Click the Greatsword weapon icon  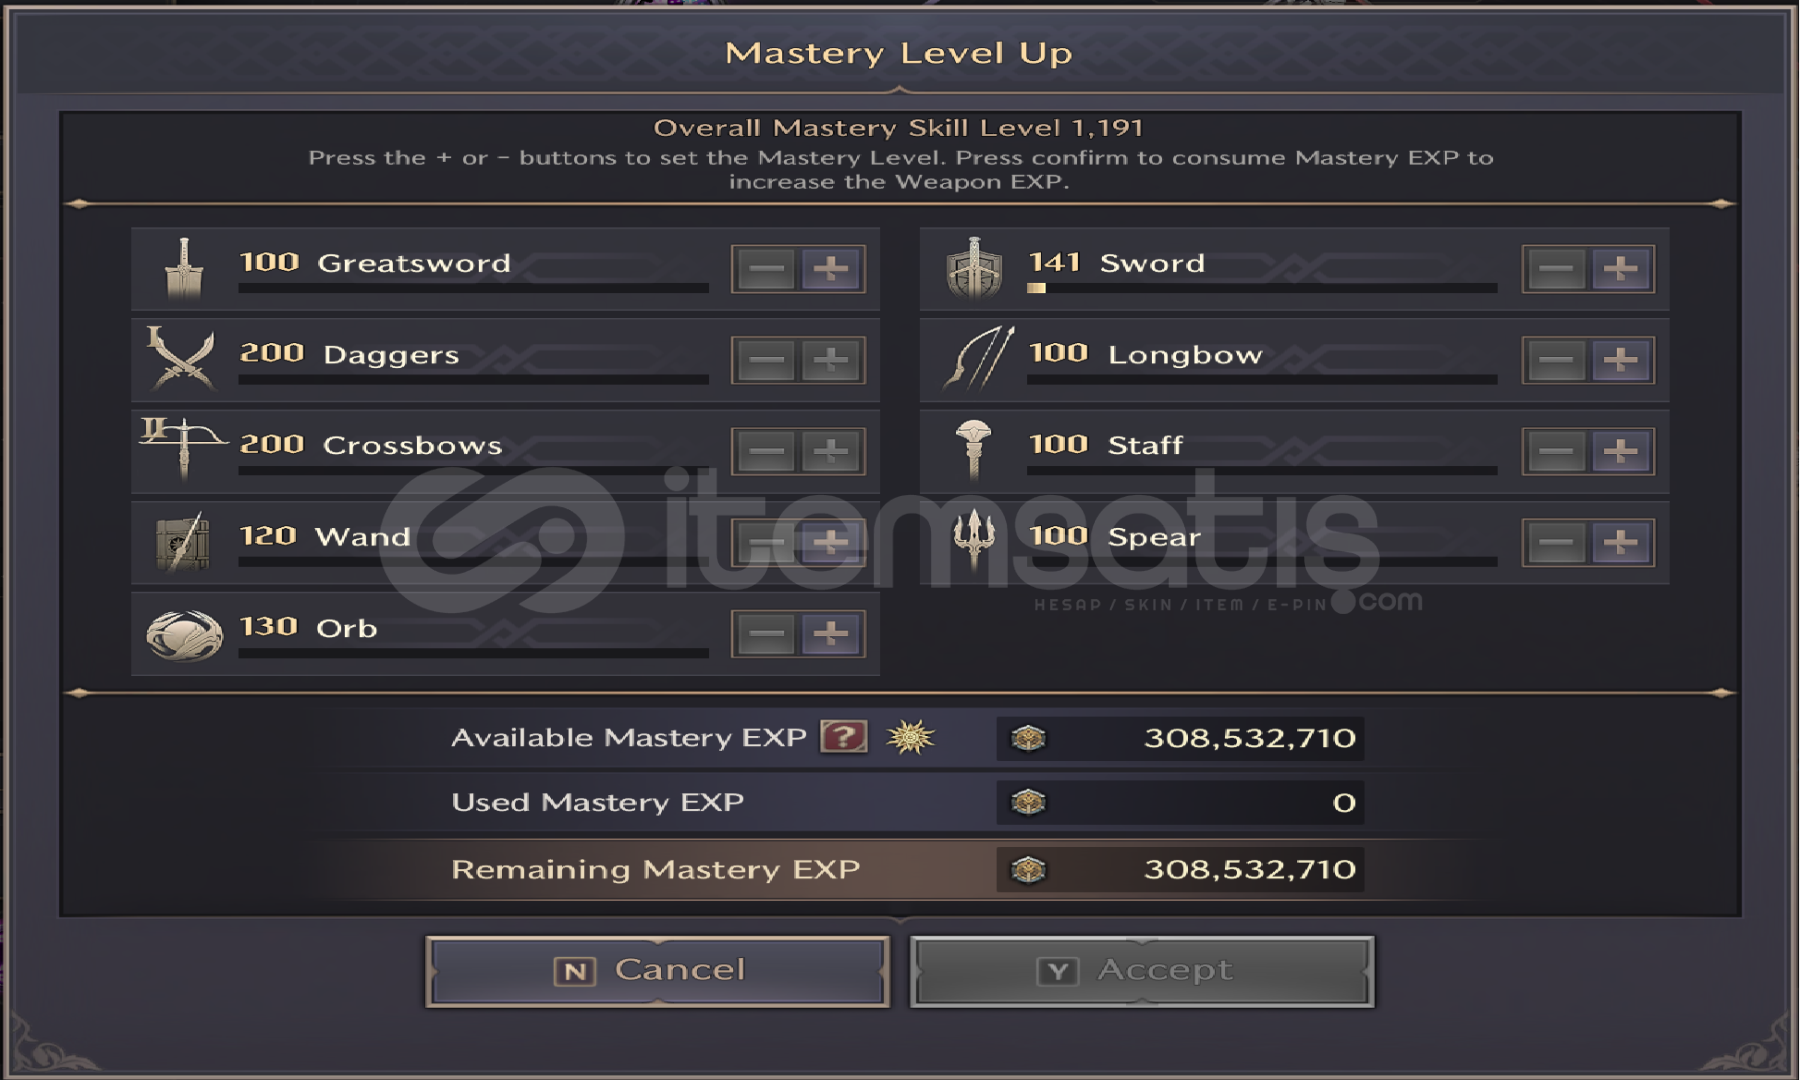coord(184,269)
